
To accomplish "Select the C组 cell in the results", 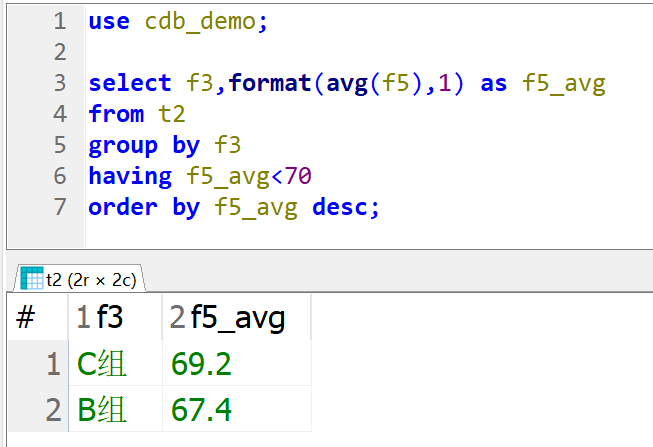I will click(102, 364).
